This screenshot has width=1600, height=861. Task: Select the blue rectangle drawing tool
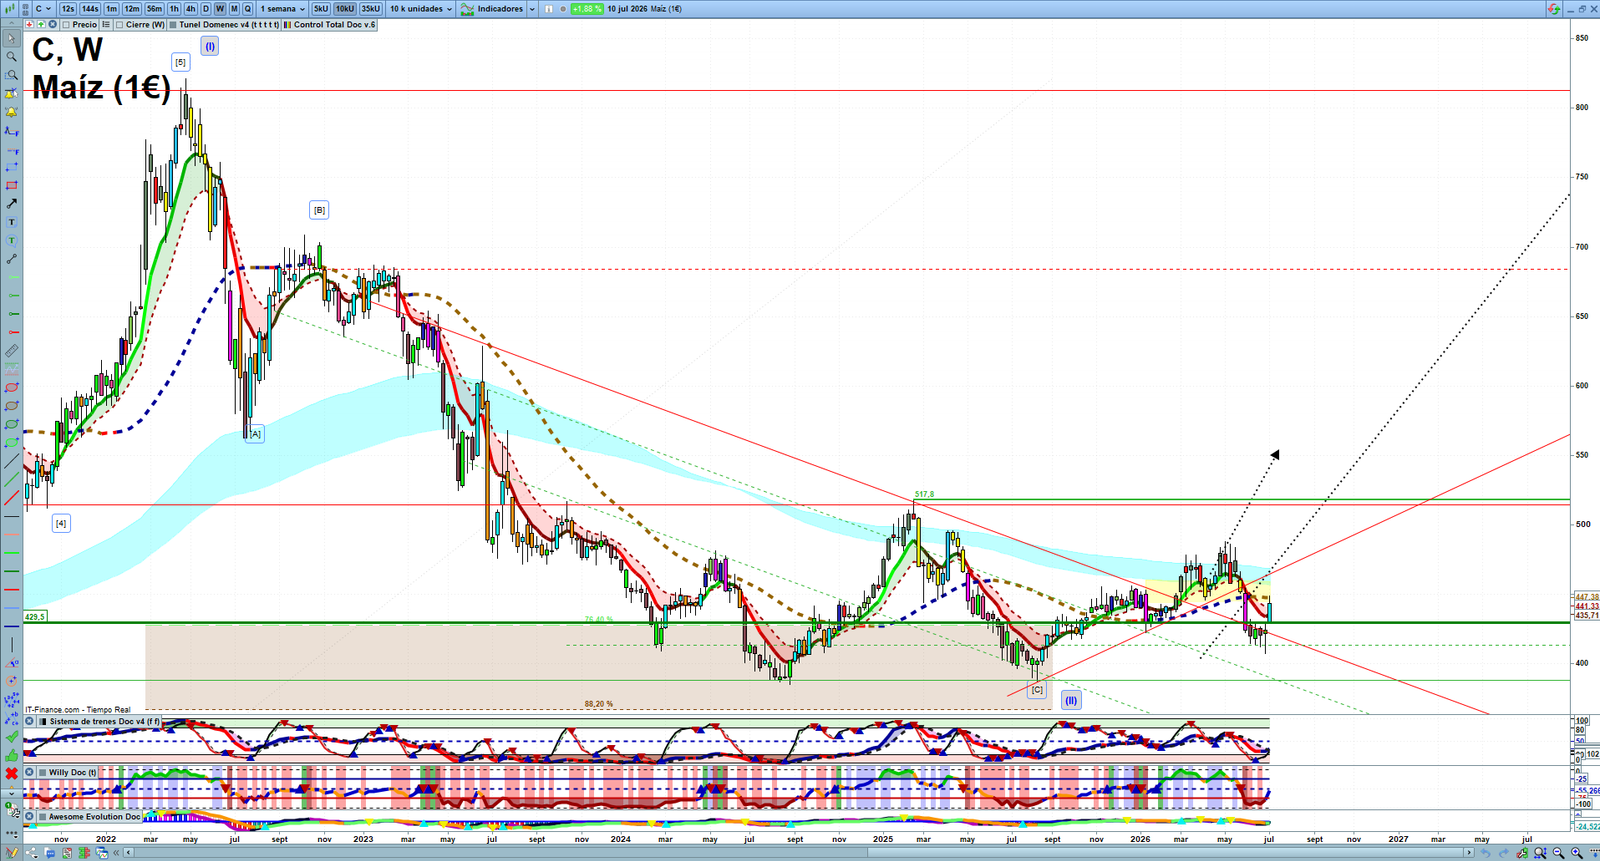11,167
